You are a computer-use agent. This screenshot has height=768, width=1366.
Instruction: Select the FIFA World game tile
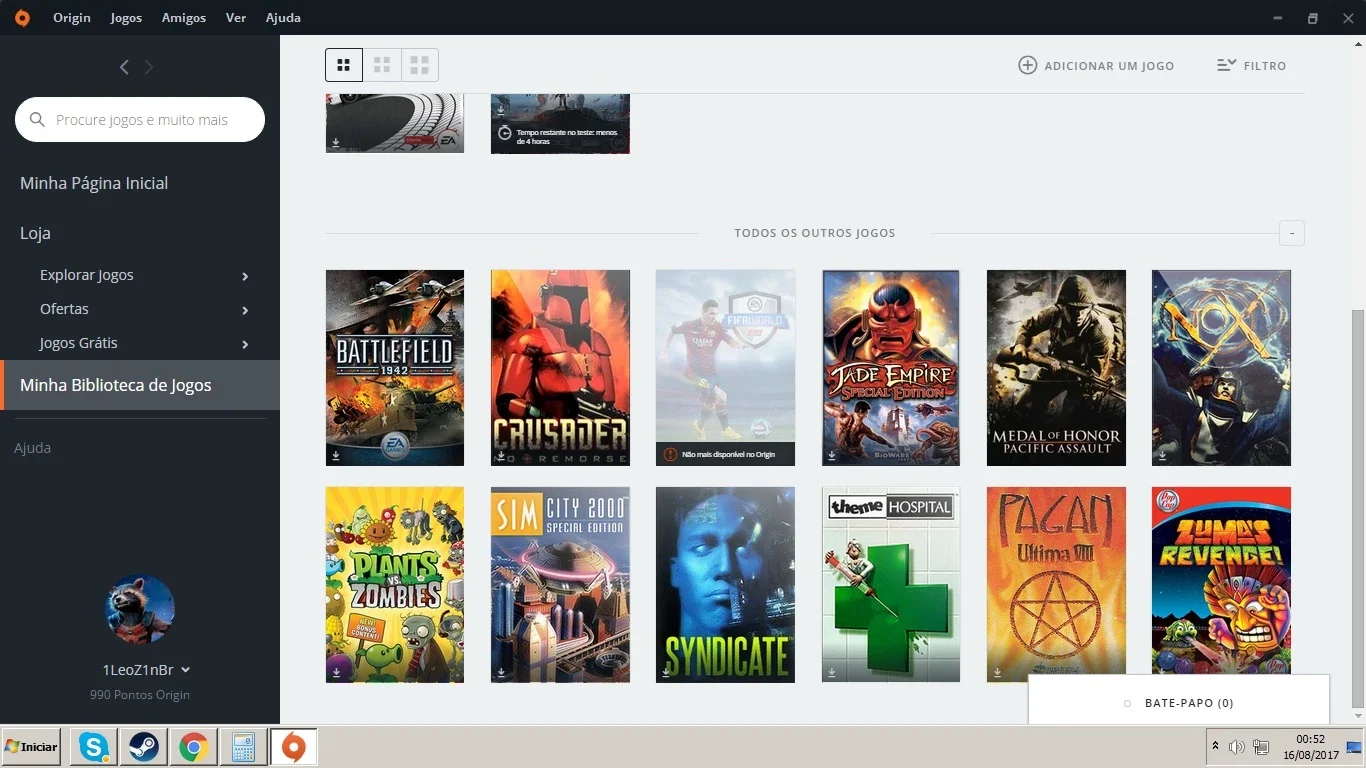(x=725, y=368)
